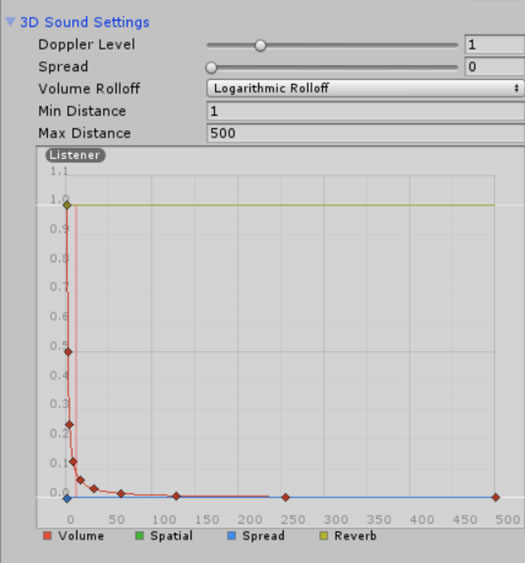The image size is (525, 563).
Task: Click the Doppler Level value field
Action: tap(494, 45)
